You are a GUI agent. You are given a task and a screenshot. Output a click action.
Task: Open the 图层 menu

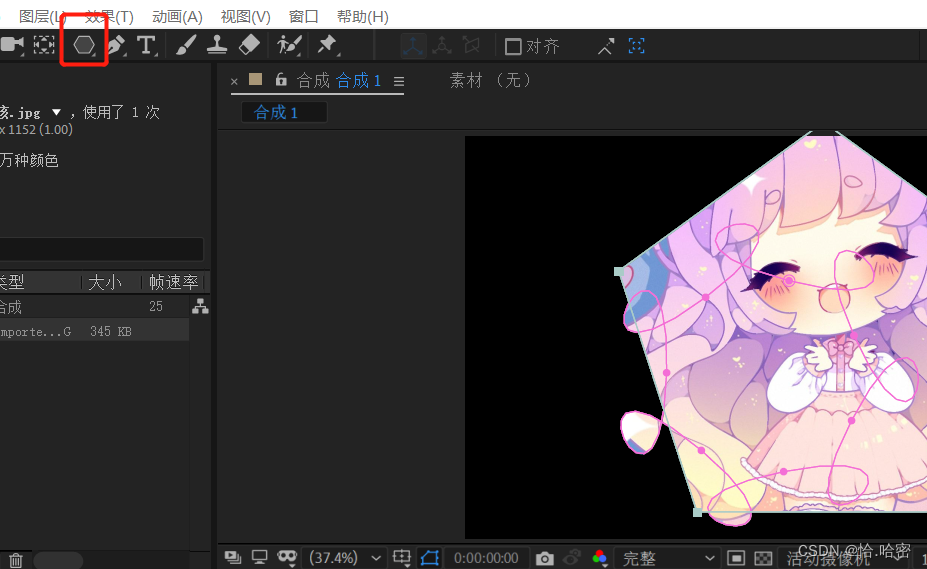41,17
